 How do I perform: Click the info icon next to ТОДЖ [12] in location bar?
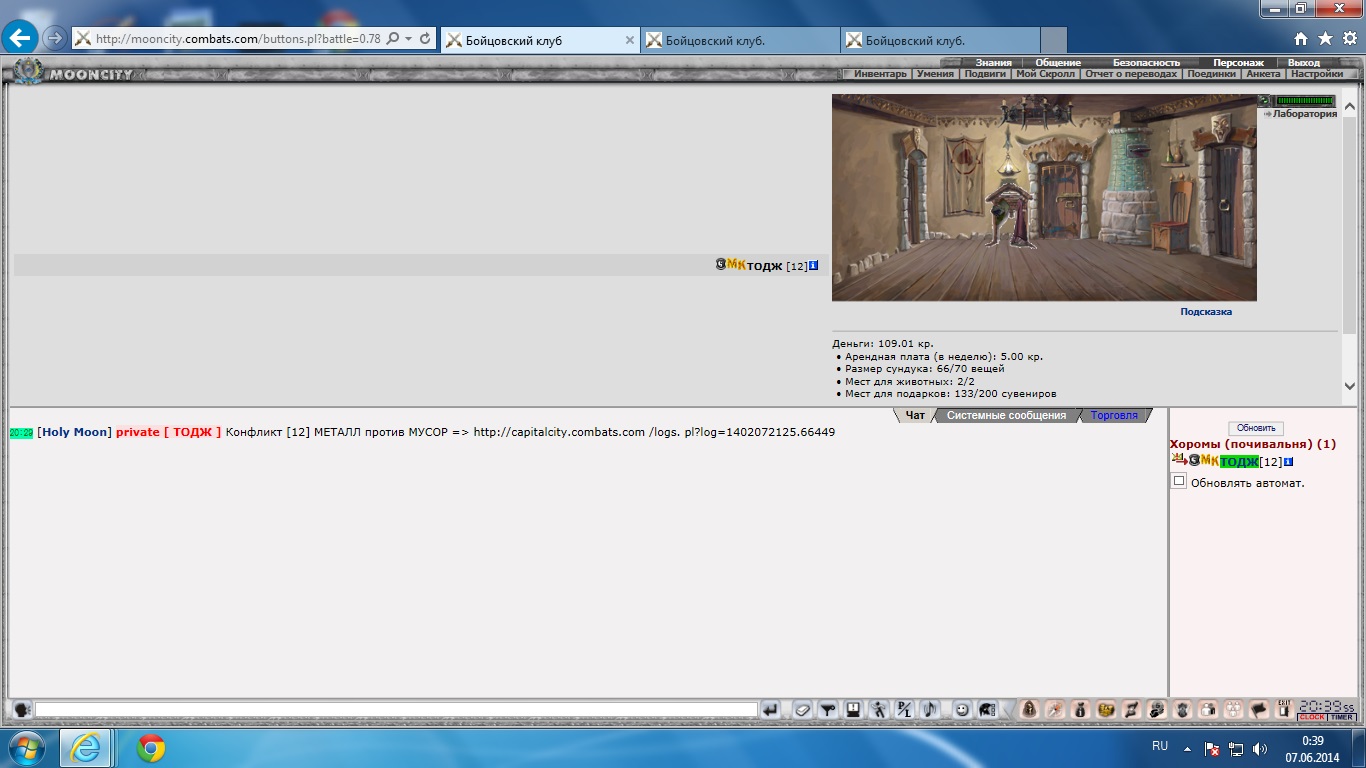point(814,265)
